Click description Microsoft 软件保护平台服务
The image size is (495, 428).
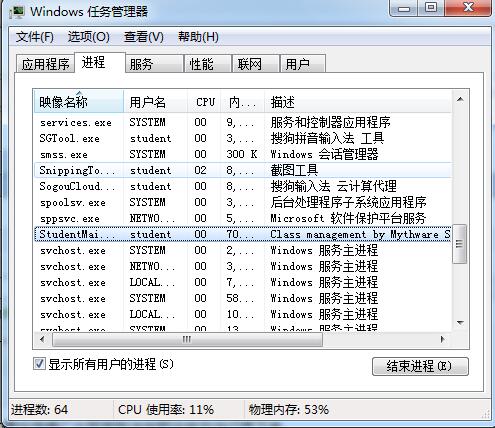[x=348, y=218]
